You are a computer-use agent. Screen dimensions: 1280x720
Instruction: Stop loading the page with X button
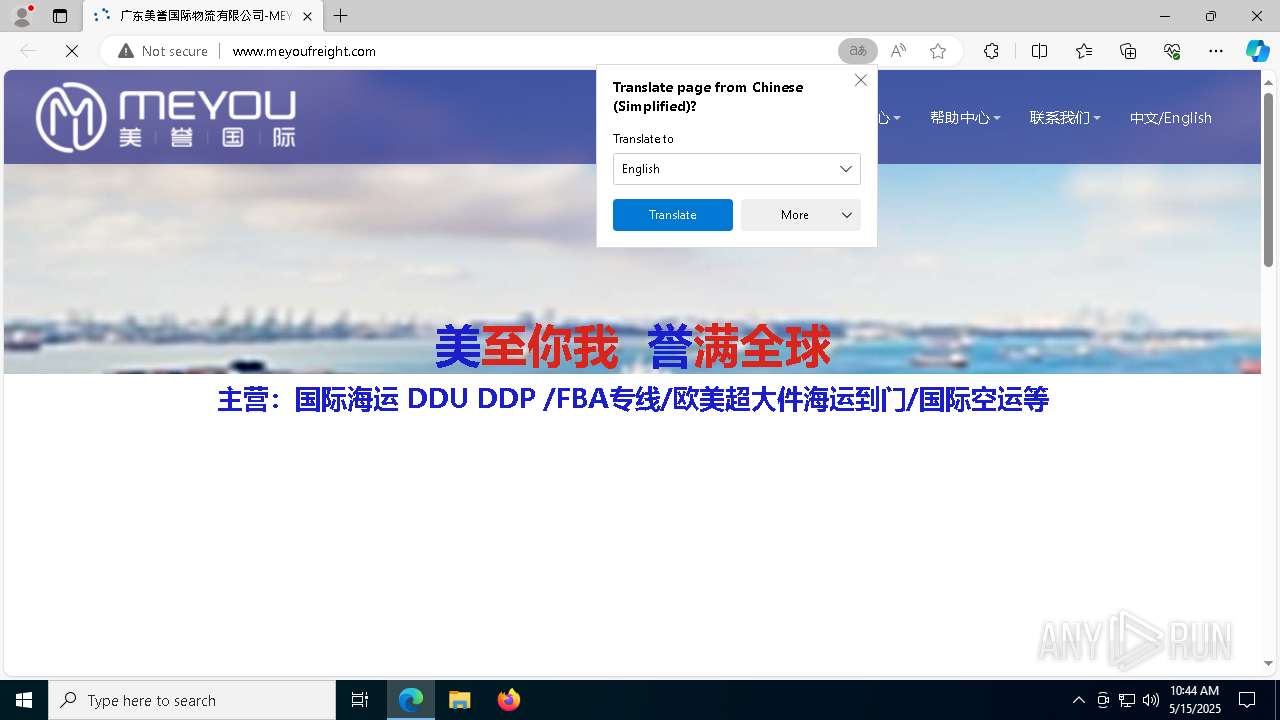pos(72,51)
